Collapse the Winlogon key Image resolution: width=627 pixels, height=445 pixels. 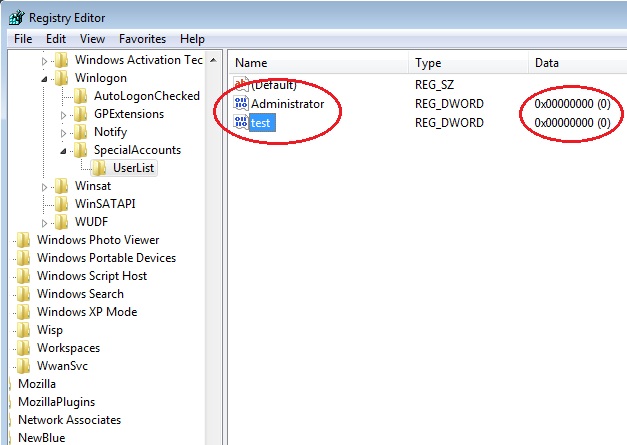coord(44,79)
